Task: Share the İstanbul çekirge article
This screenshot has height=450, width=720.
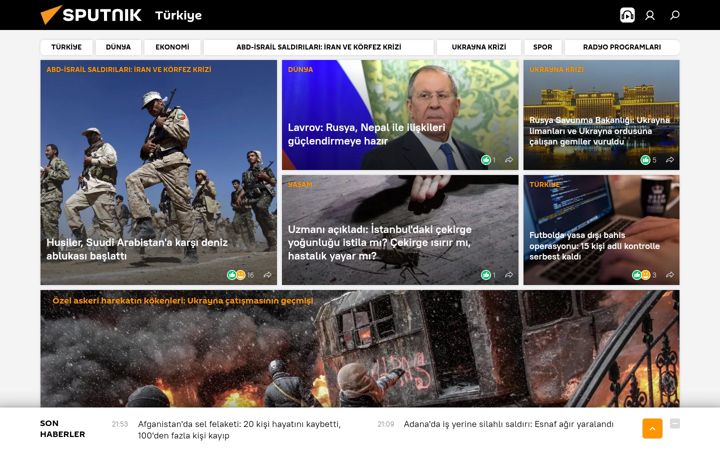Action: point(509,275)
